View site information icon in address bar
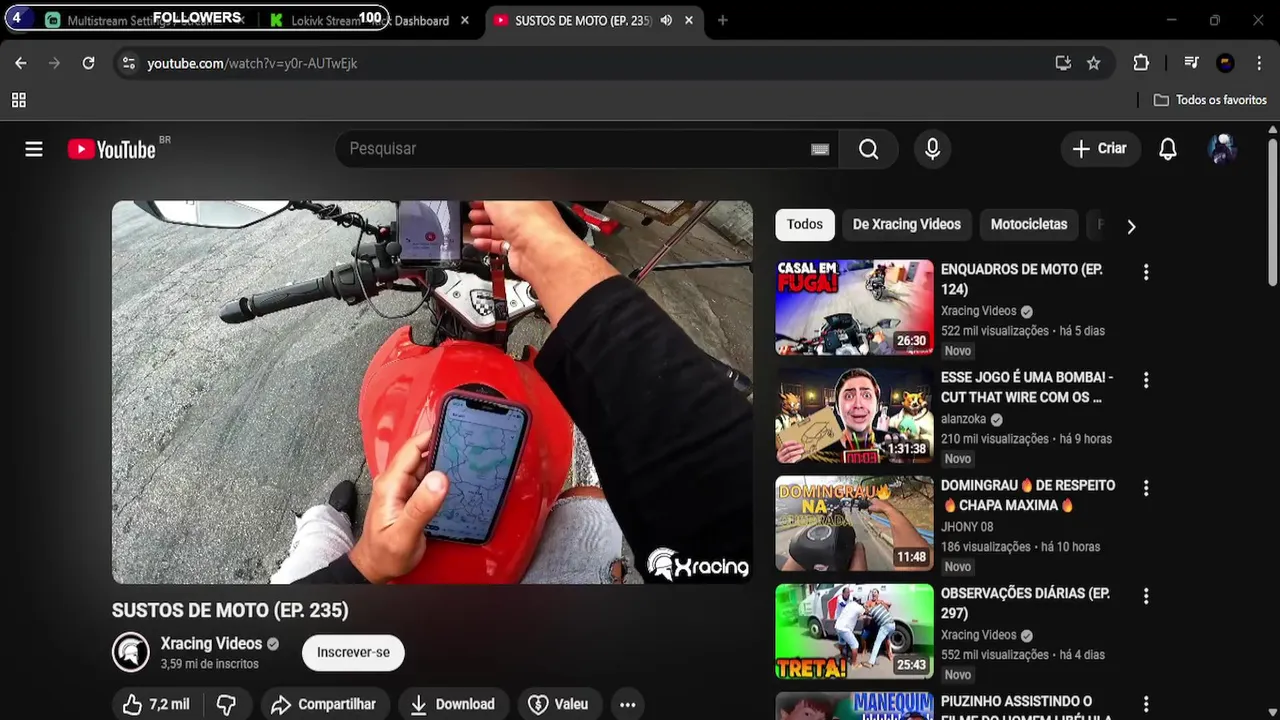 point(128,63)
